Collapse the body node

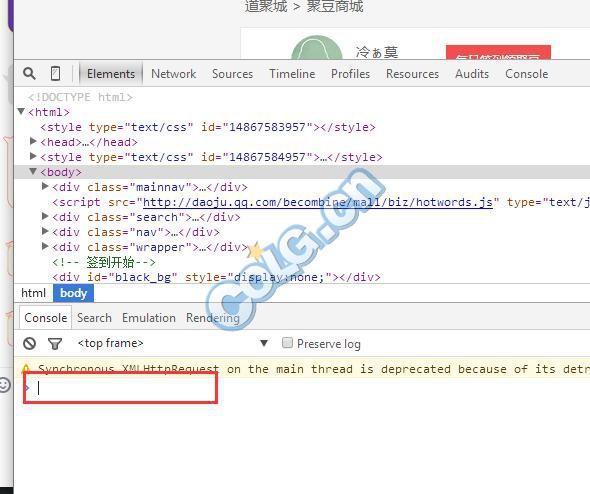pyautogui.click(x=33, y=171)
